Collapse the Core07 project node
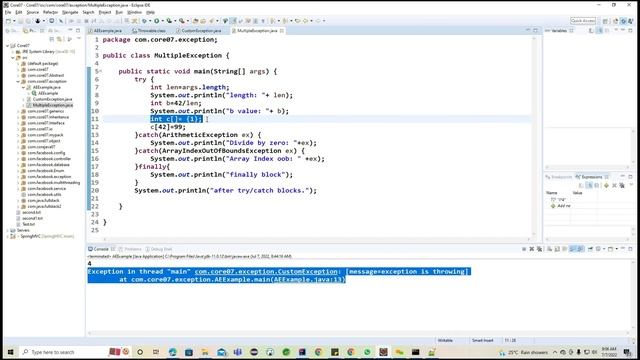Screen dimensions: 640x360 [8, 46]
